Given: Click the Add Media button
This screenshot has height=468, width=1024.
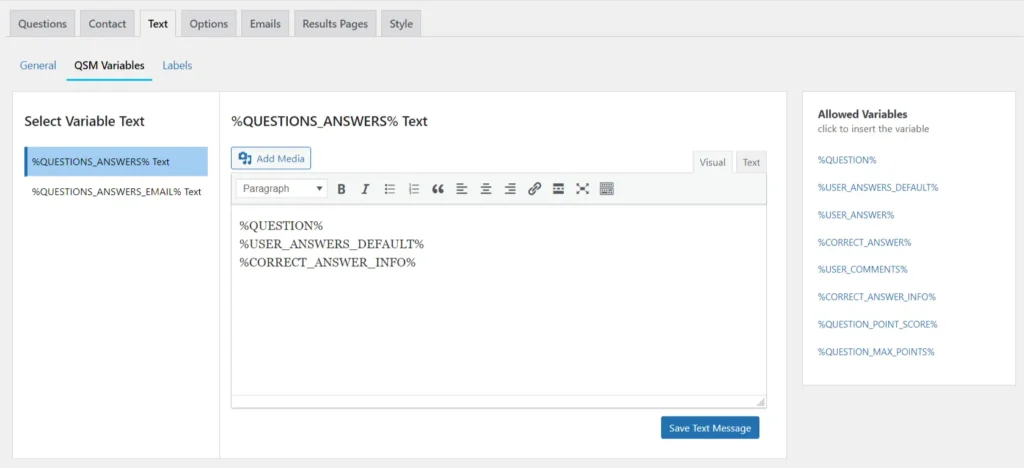Looking at the screenshot, I should point(271,158).
